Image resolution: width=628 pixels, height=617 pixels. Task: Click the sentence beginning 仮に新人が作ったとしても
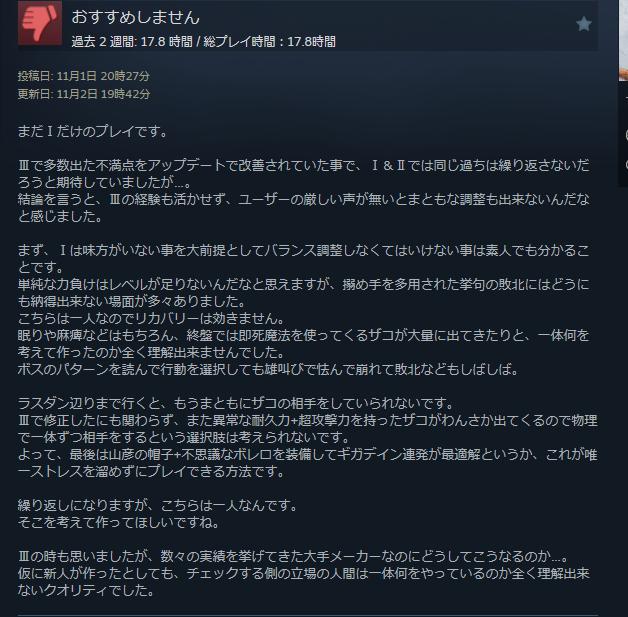(304, 582)
